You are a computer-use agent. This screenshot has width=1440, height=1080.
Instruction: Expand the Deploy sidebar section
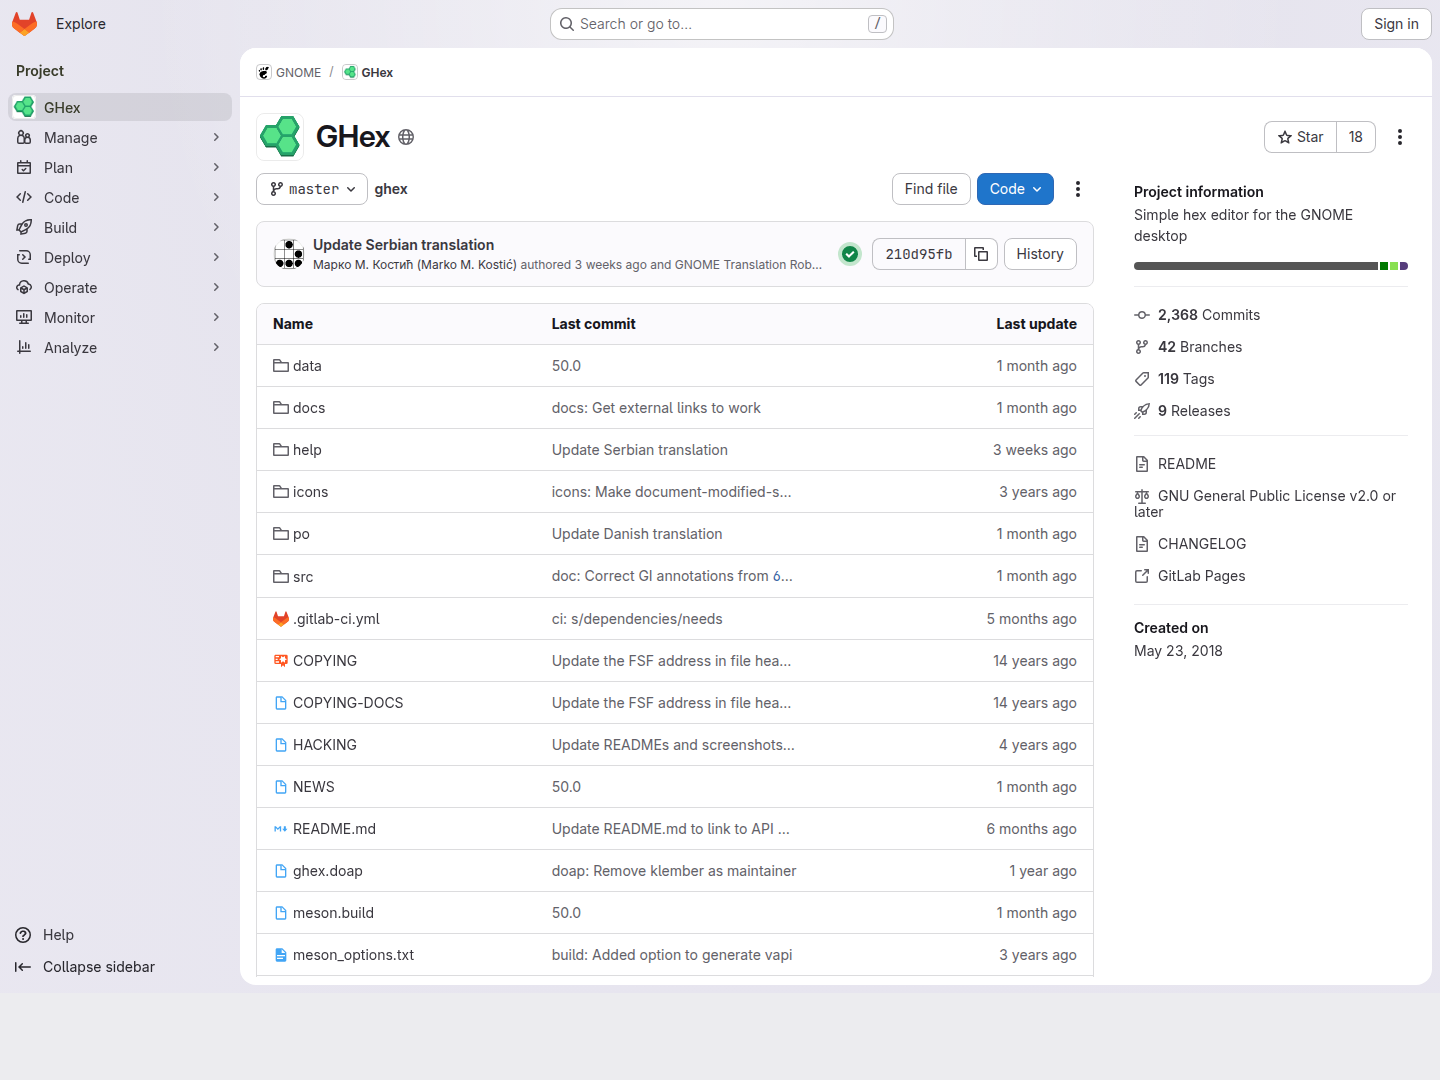(x=120, y=258)
